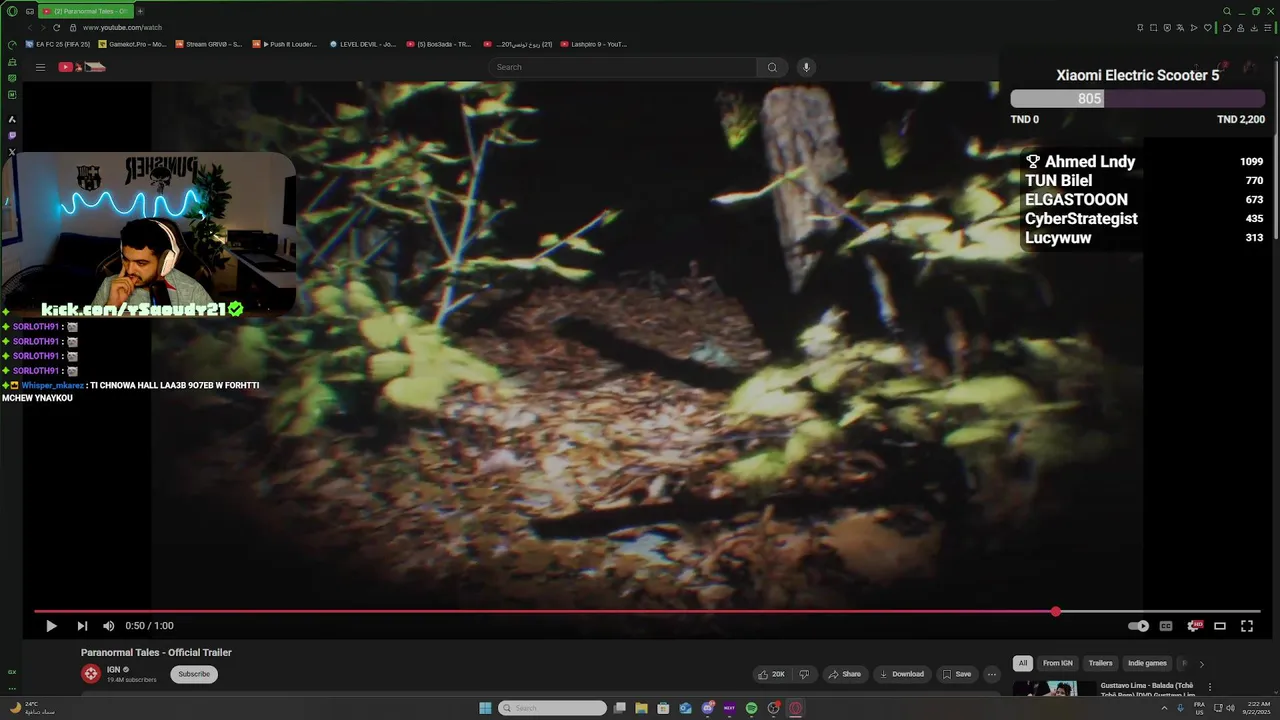The width and height of the screenshot is (1280, 720).
Task: Go back to the previous page
Action: (x=30, y=27)
